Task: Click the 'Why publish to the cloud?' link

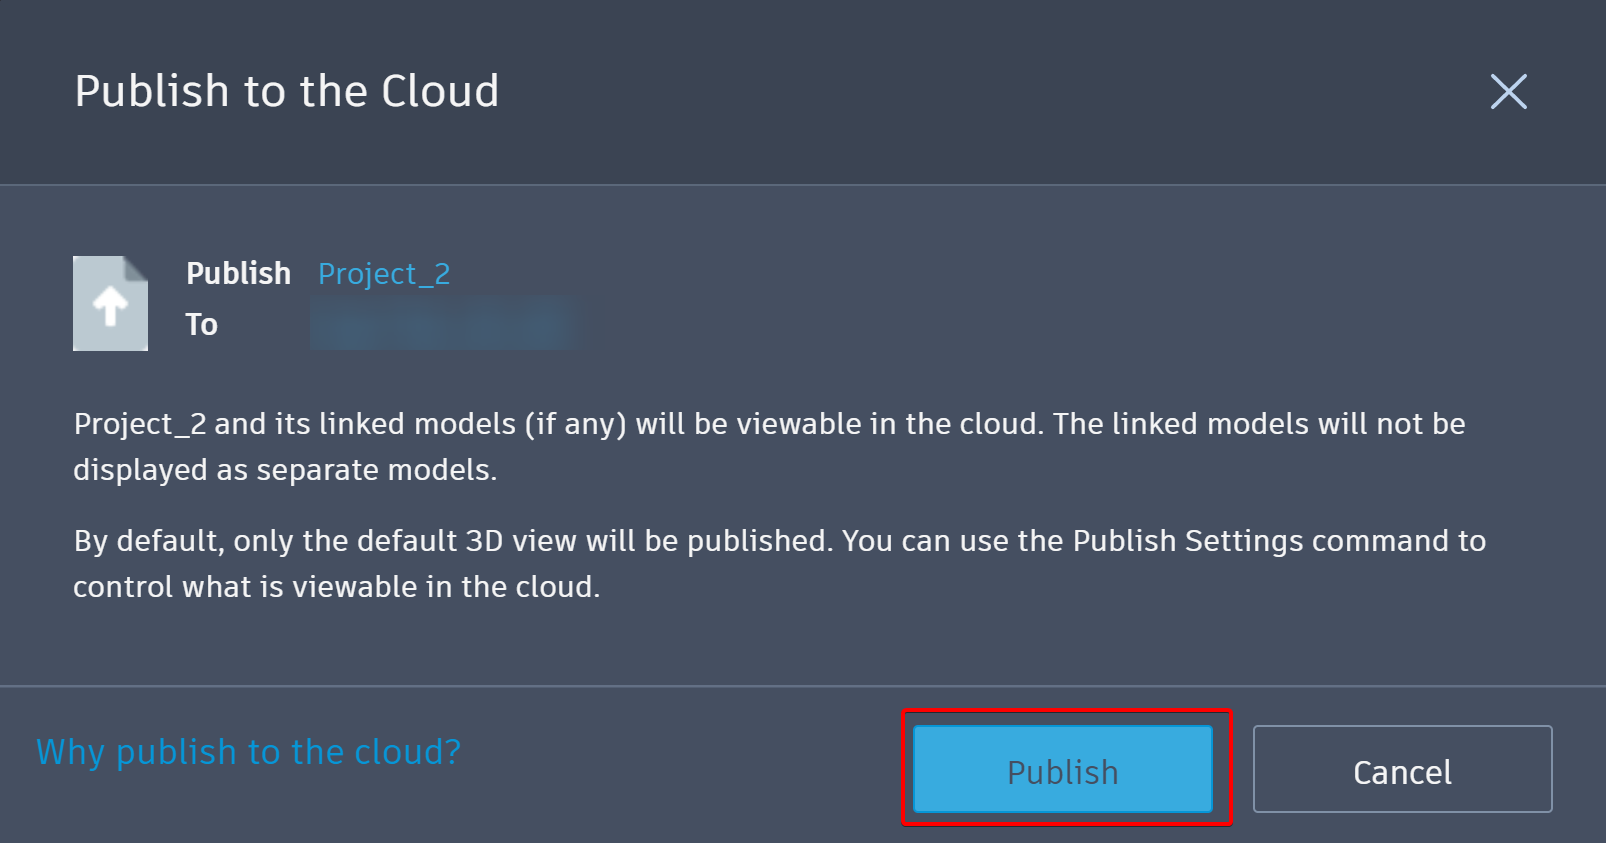Action: [246, 751]
